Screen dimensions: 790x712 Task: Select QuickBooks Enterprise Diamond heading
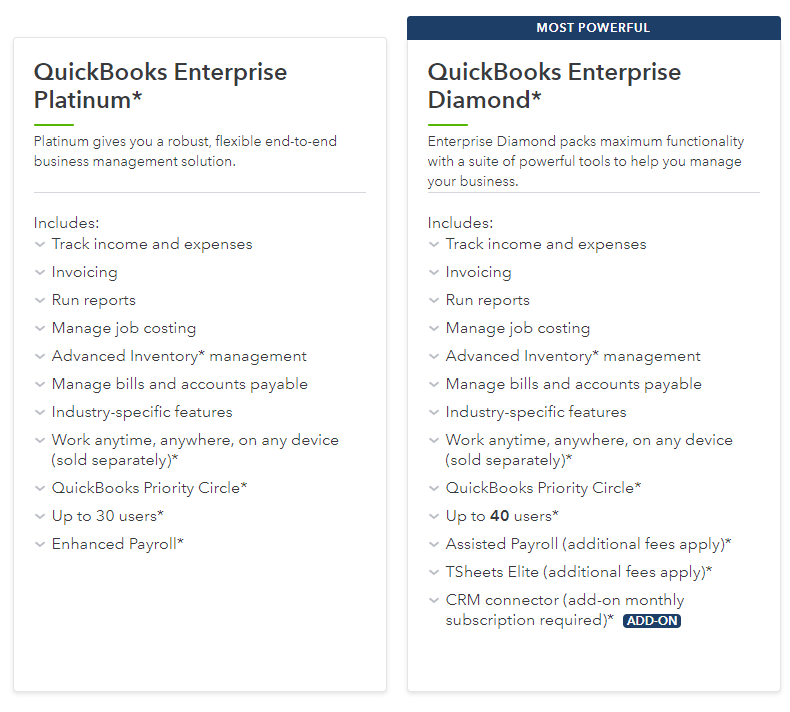click(x=554, y=86)
